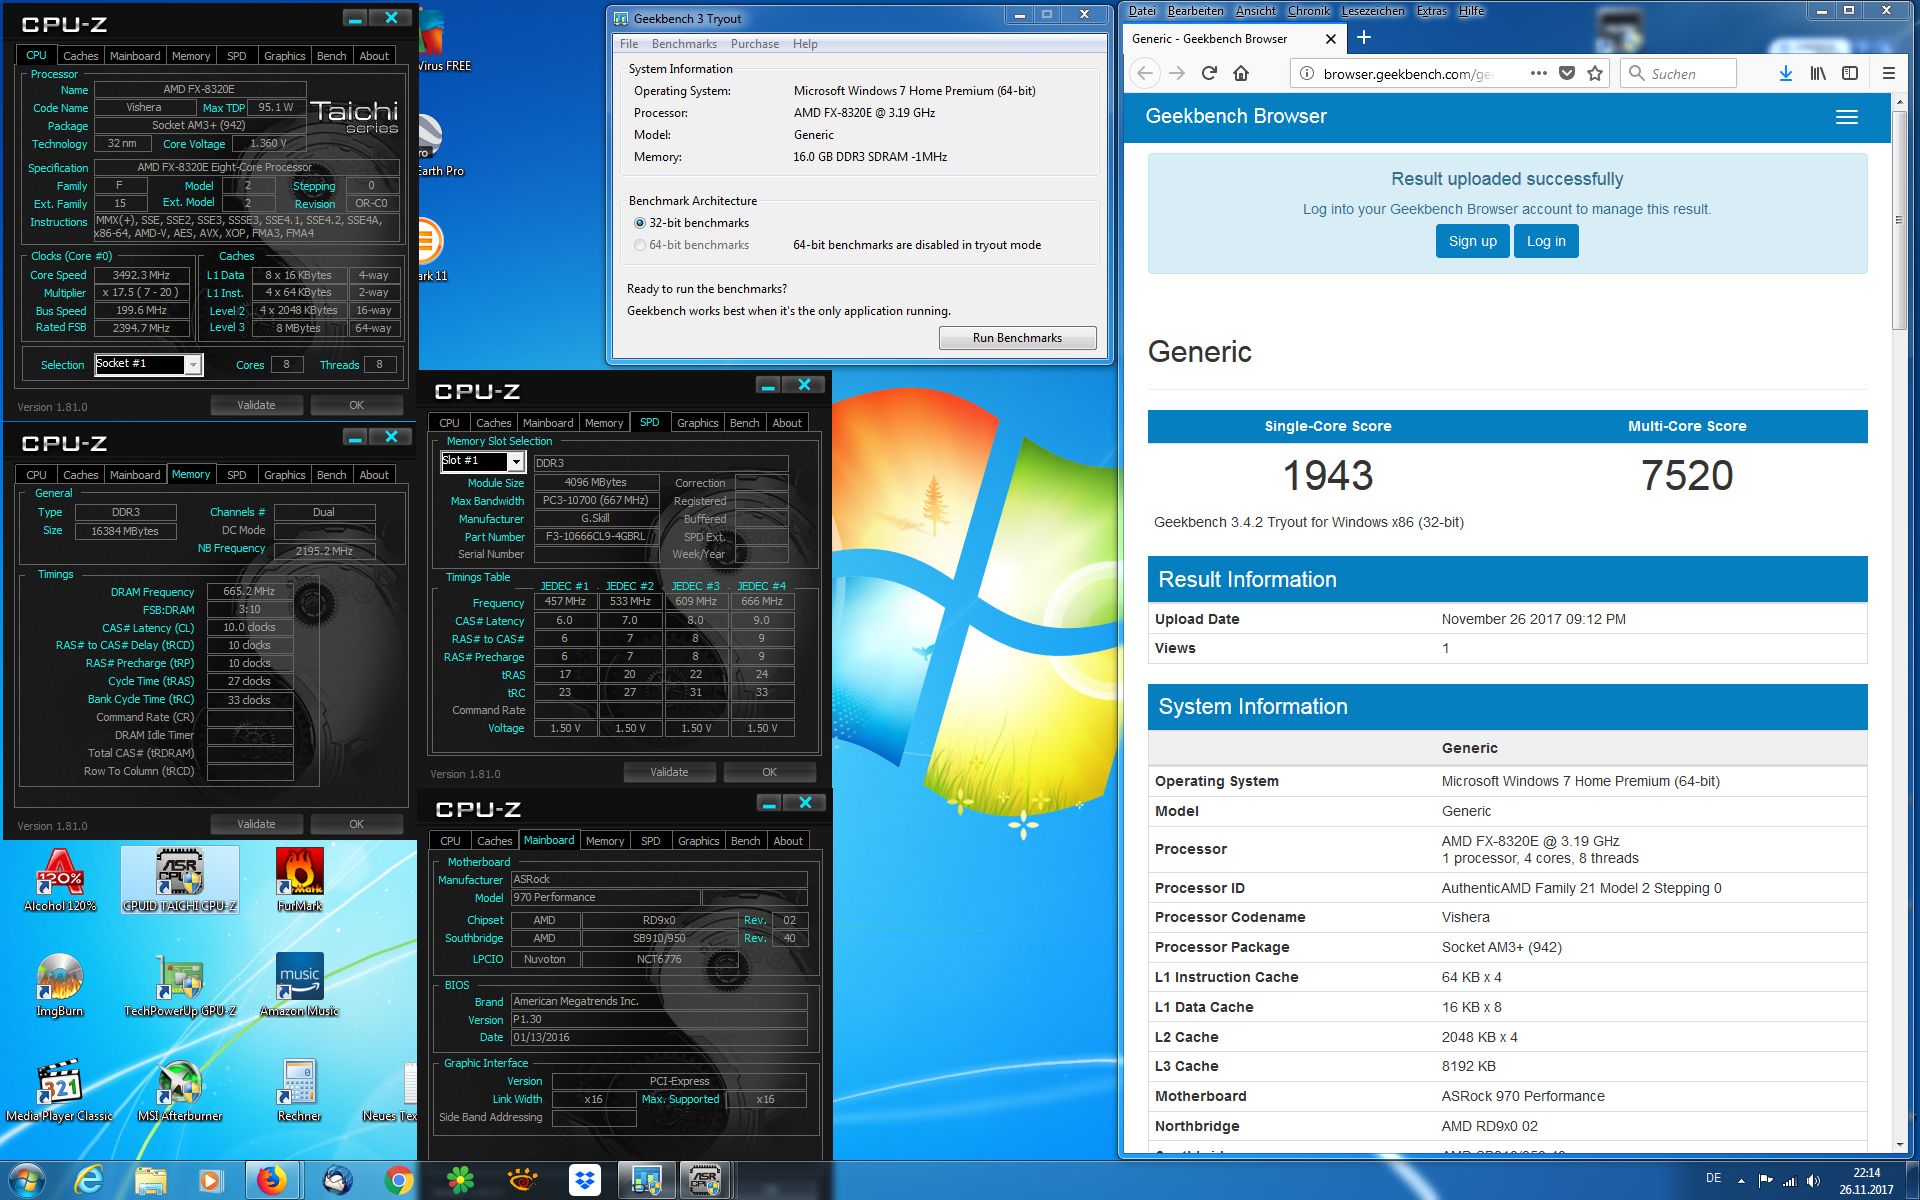This screenshot has width=1920, height=1200.
Task: Open the Benchmarks menu in Geekbench
Action: click(x=684, y=44)
